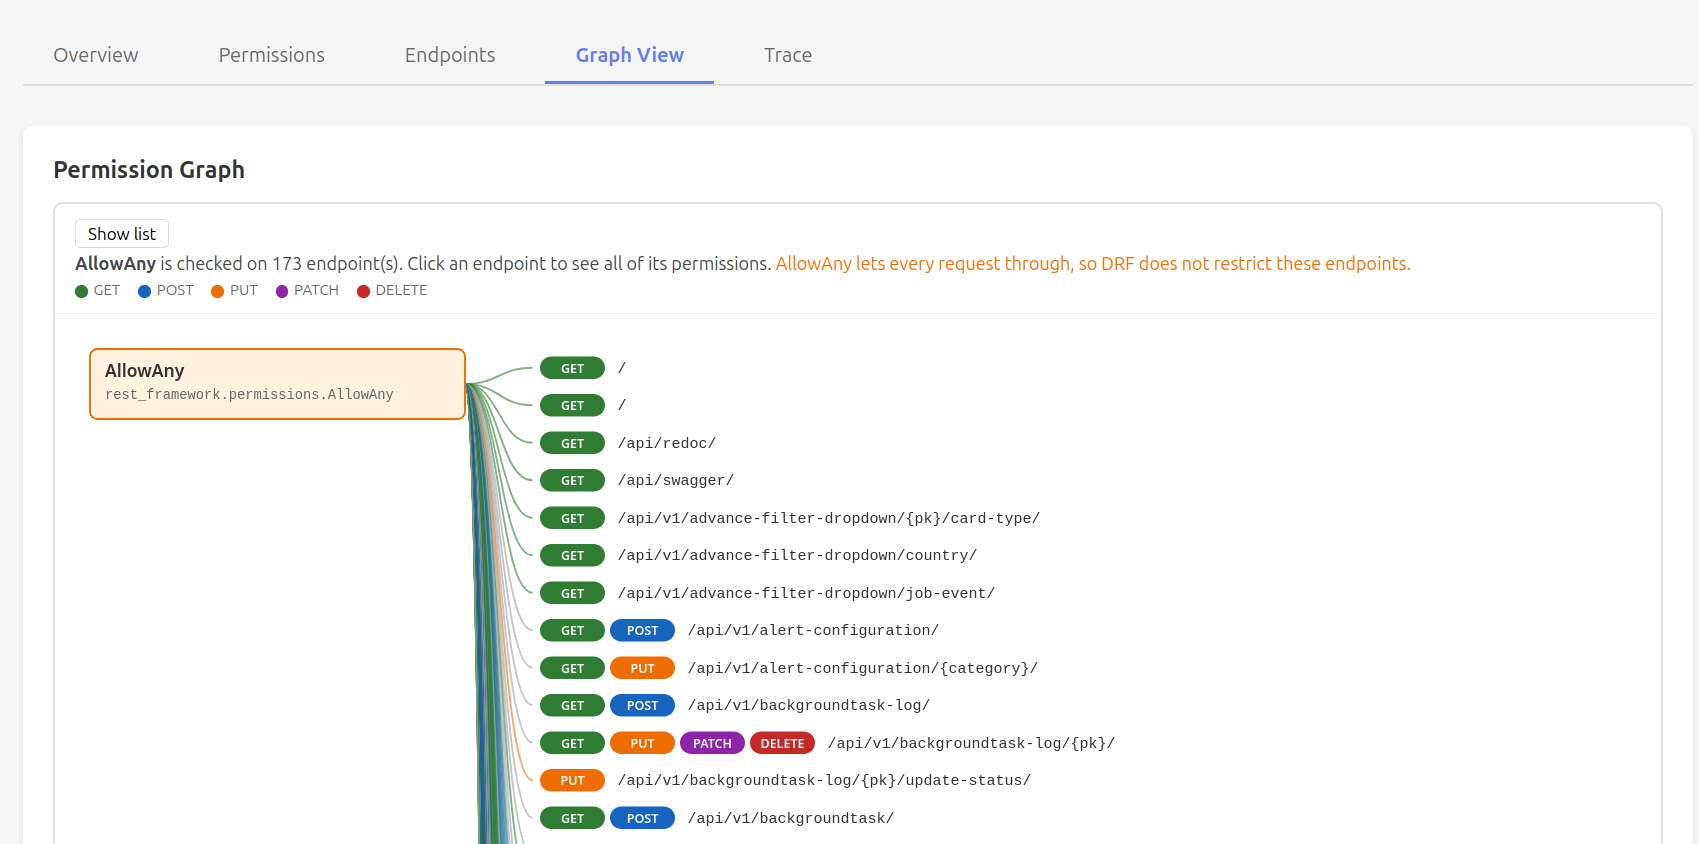Open the Permissions tab

click(272, 55)
